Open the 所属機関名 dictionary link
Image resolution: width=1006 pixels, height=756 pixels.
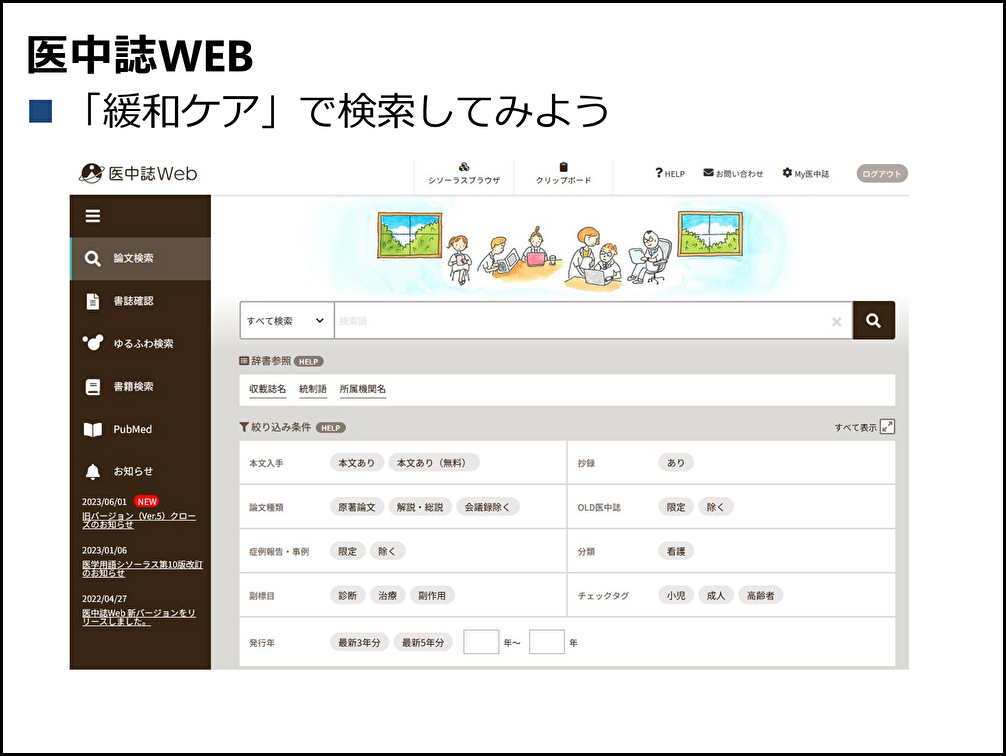[362, 389]
